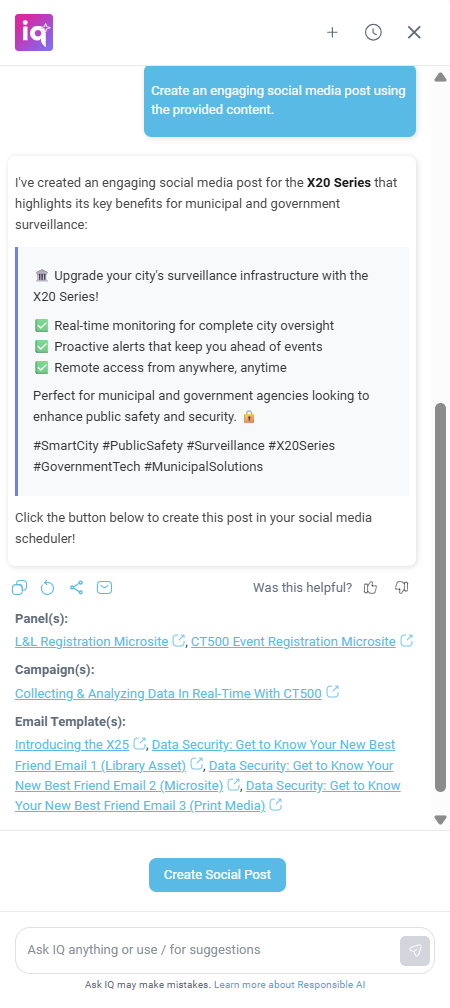Screen dimensions: 450x1008
Task: Share the response via share icon
Action: [76, 587]
